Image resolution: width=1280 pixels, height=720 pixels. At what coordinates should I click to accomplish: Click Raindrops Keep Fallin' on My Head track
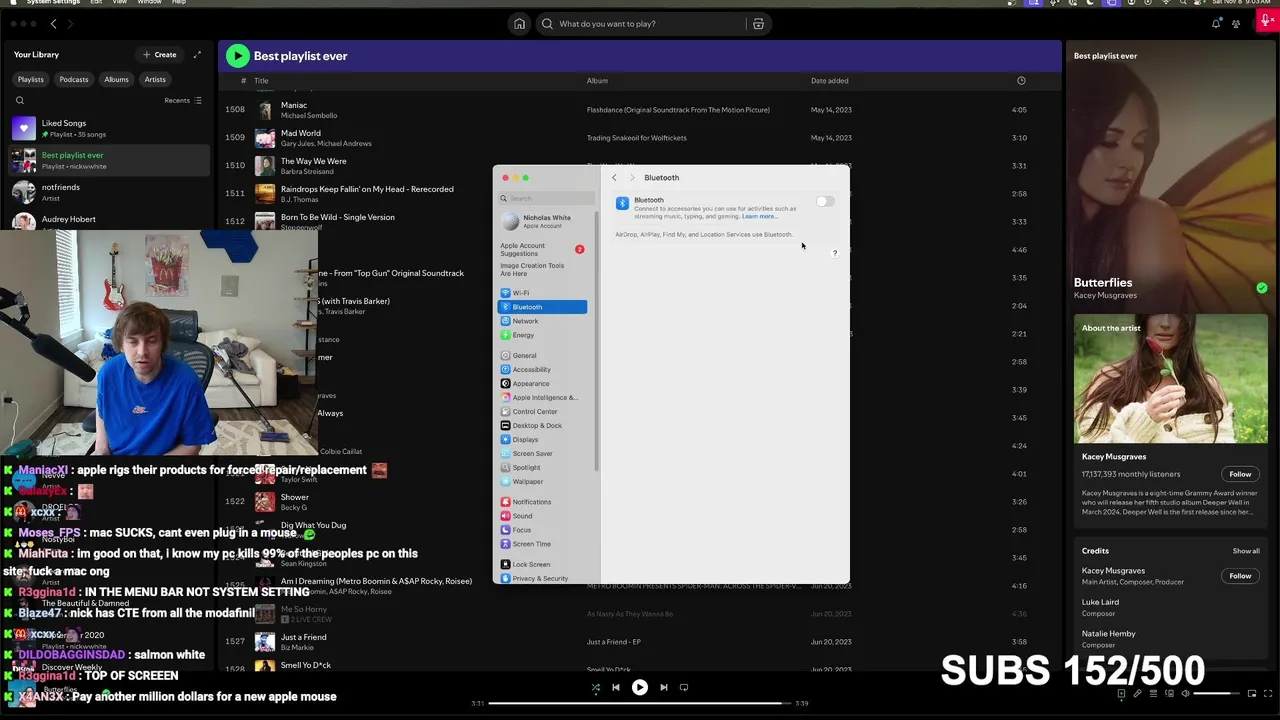367,189
